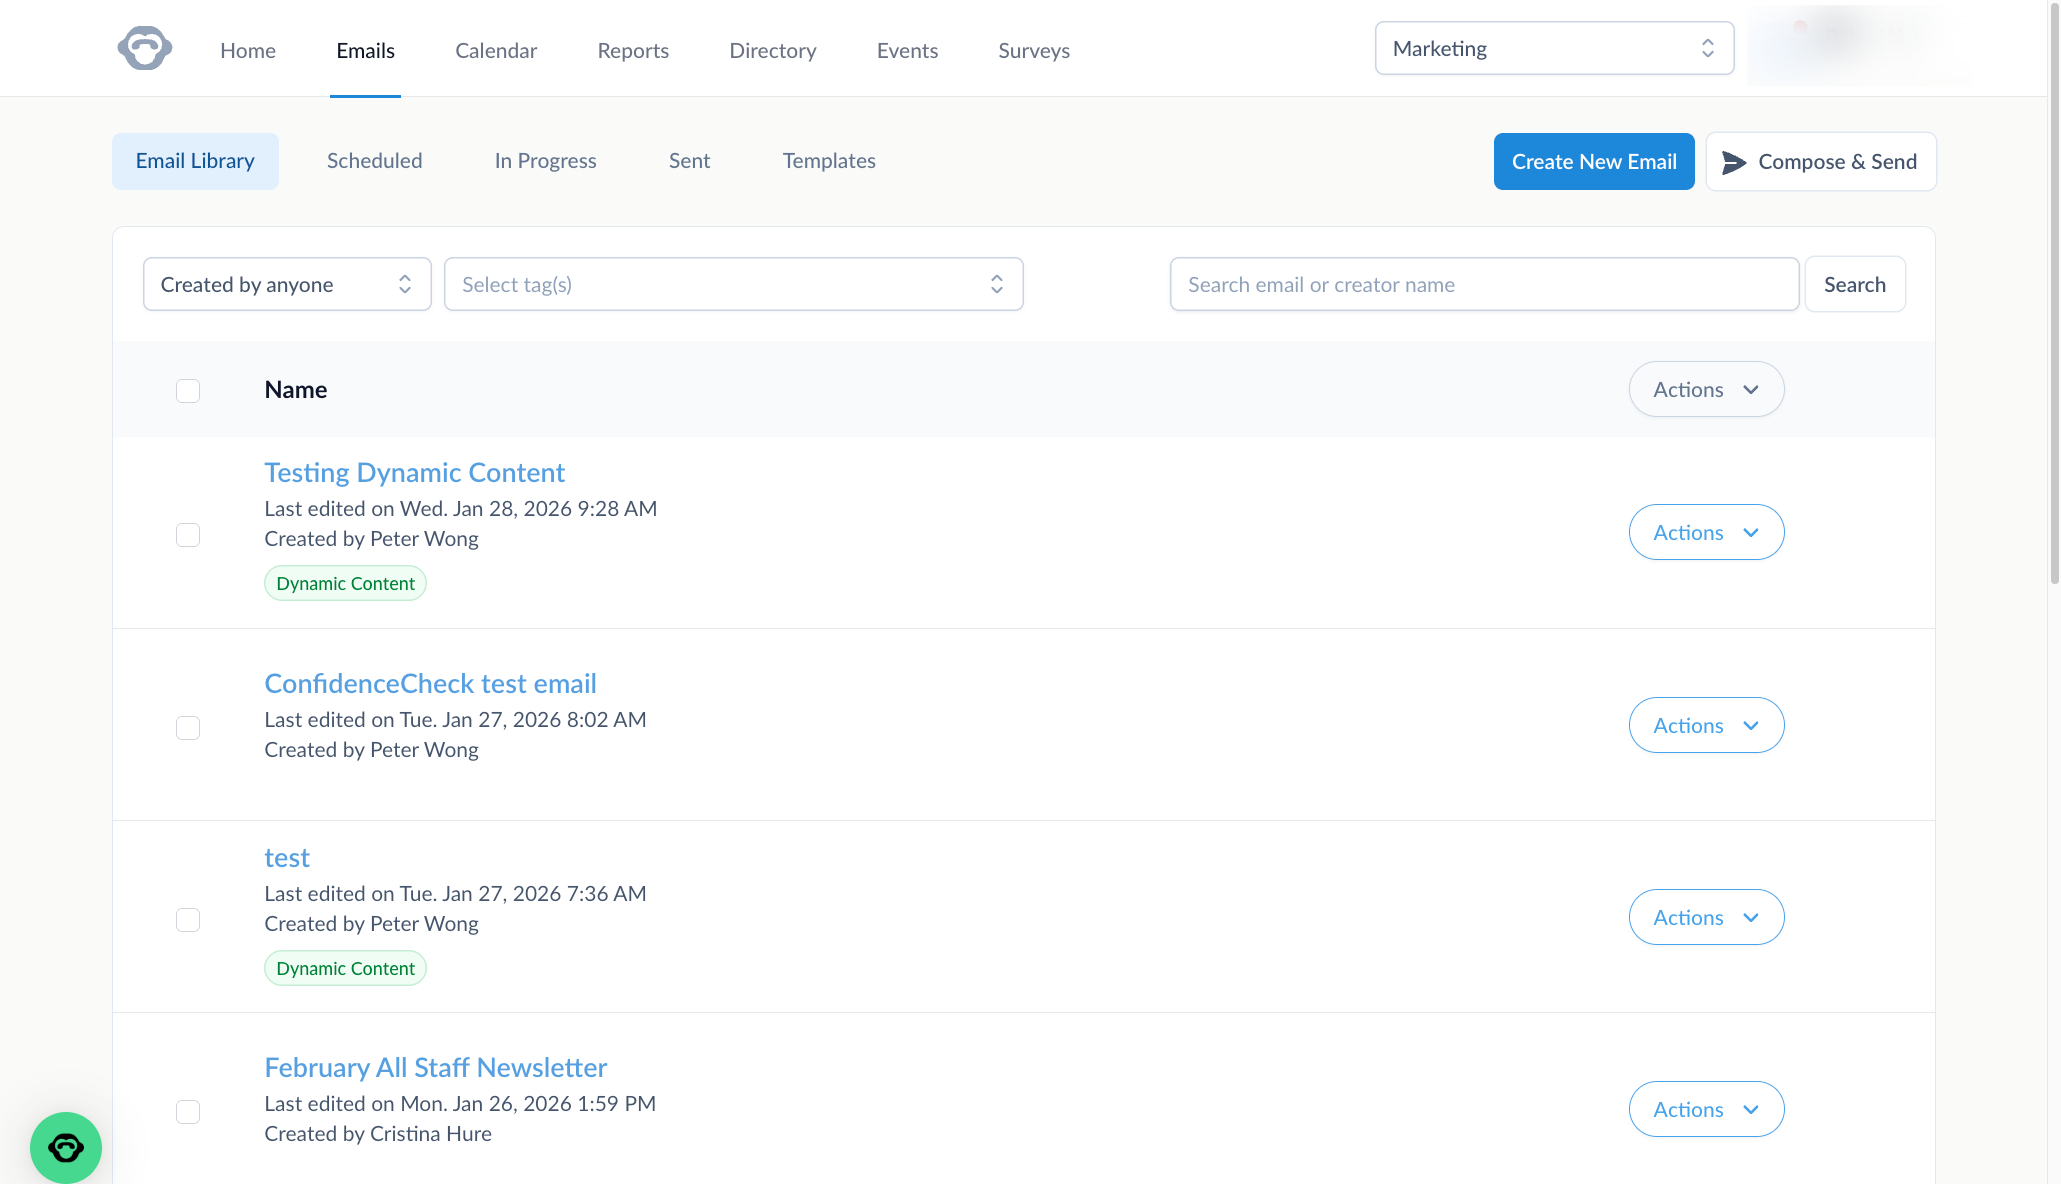The height and width of the screenshot is (1184, 2061).
Task: Click chevron on Testing Dynamic Content Actions
Action: pos(1750,533)
